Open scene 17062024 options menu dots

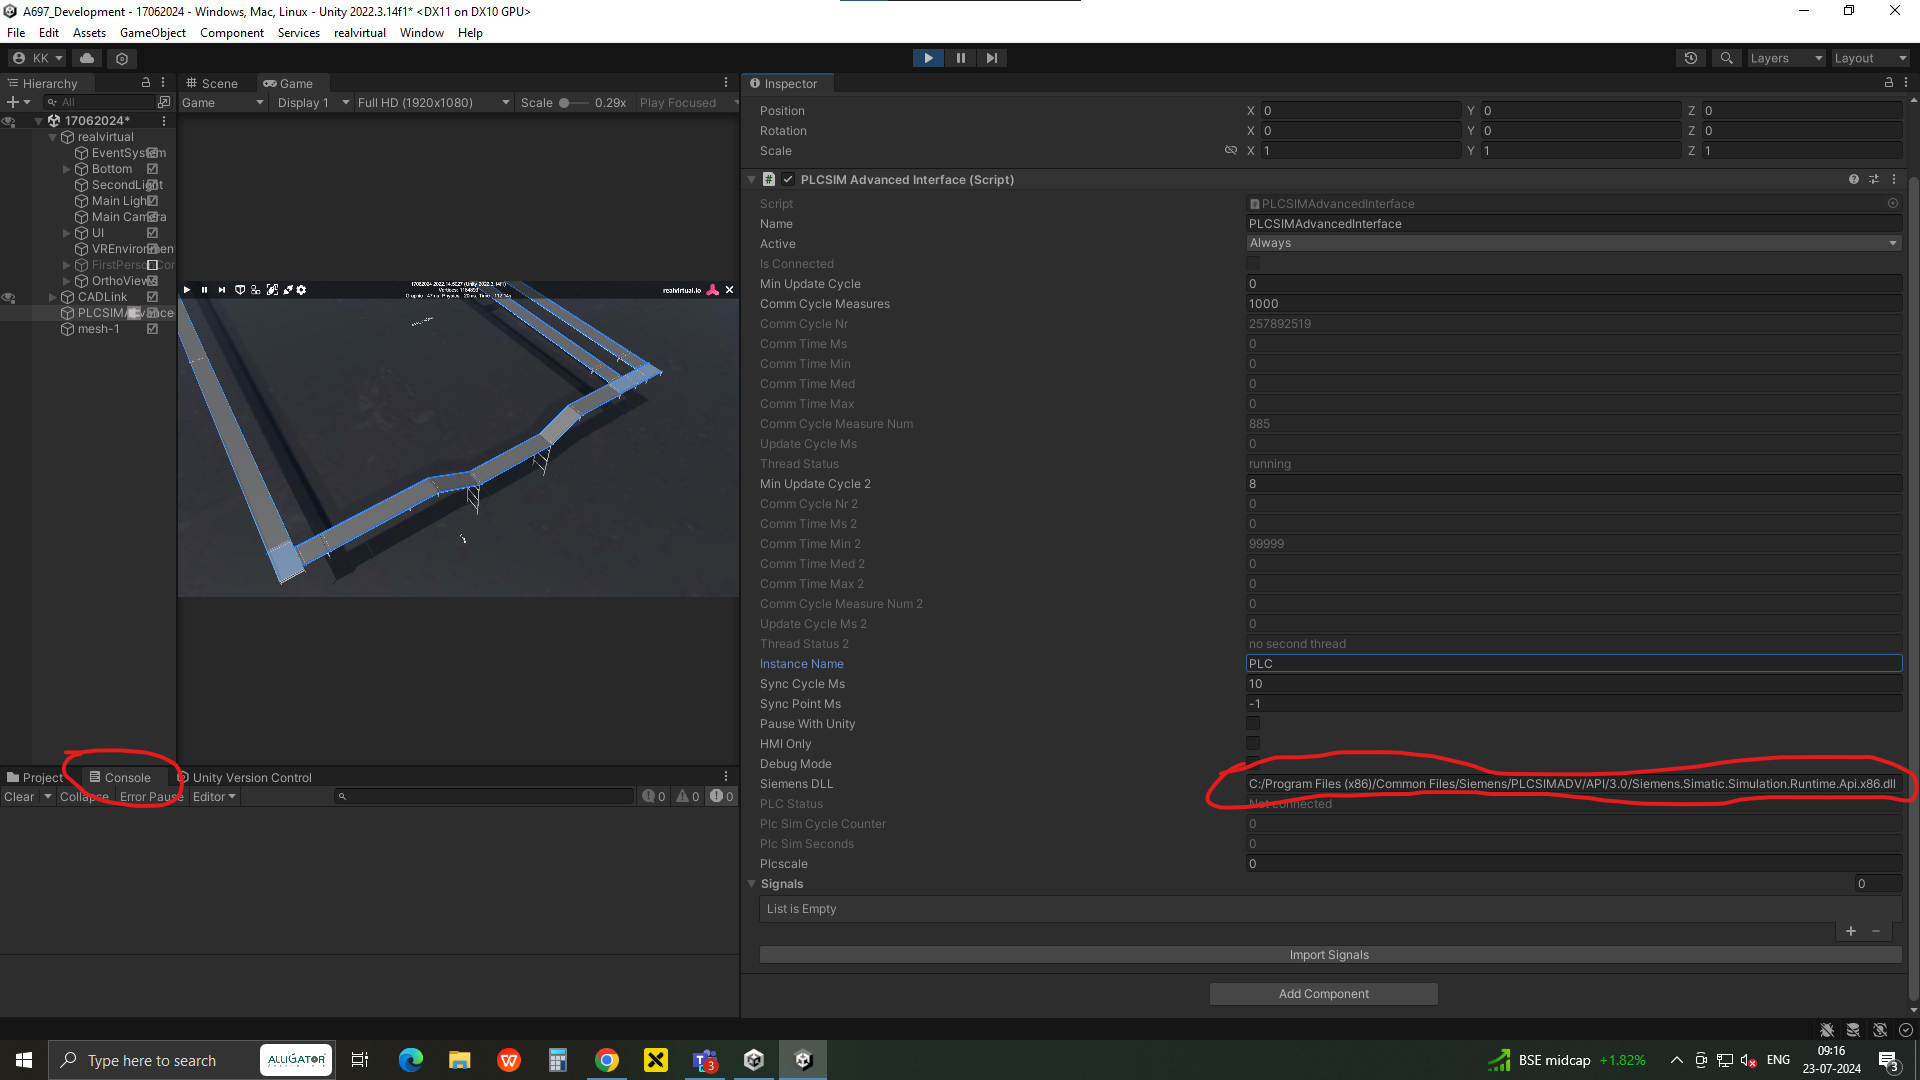coord(164,120)
